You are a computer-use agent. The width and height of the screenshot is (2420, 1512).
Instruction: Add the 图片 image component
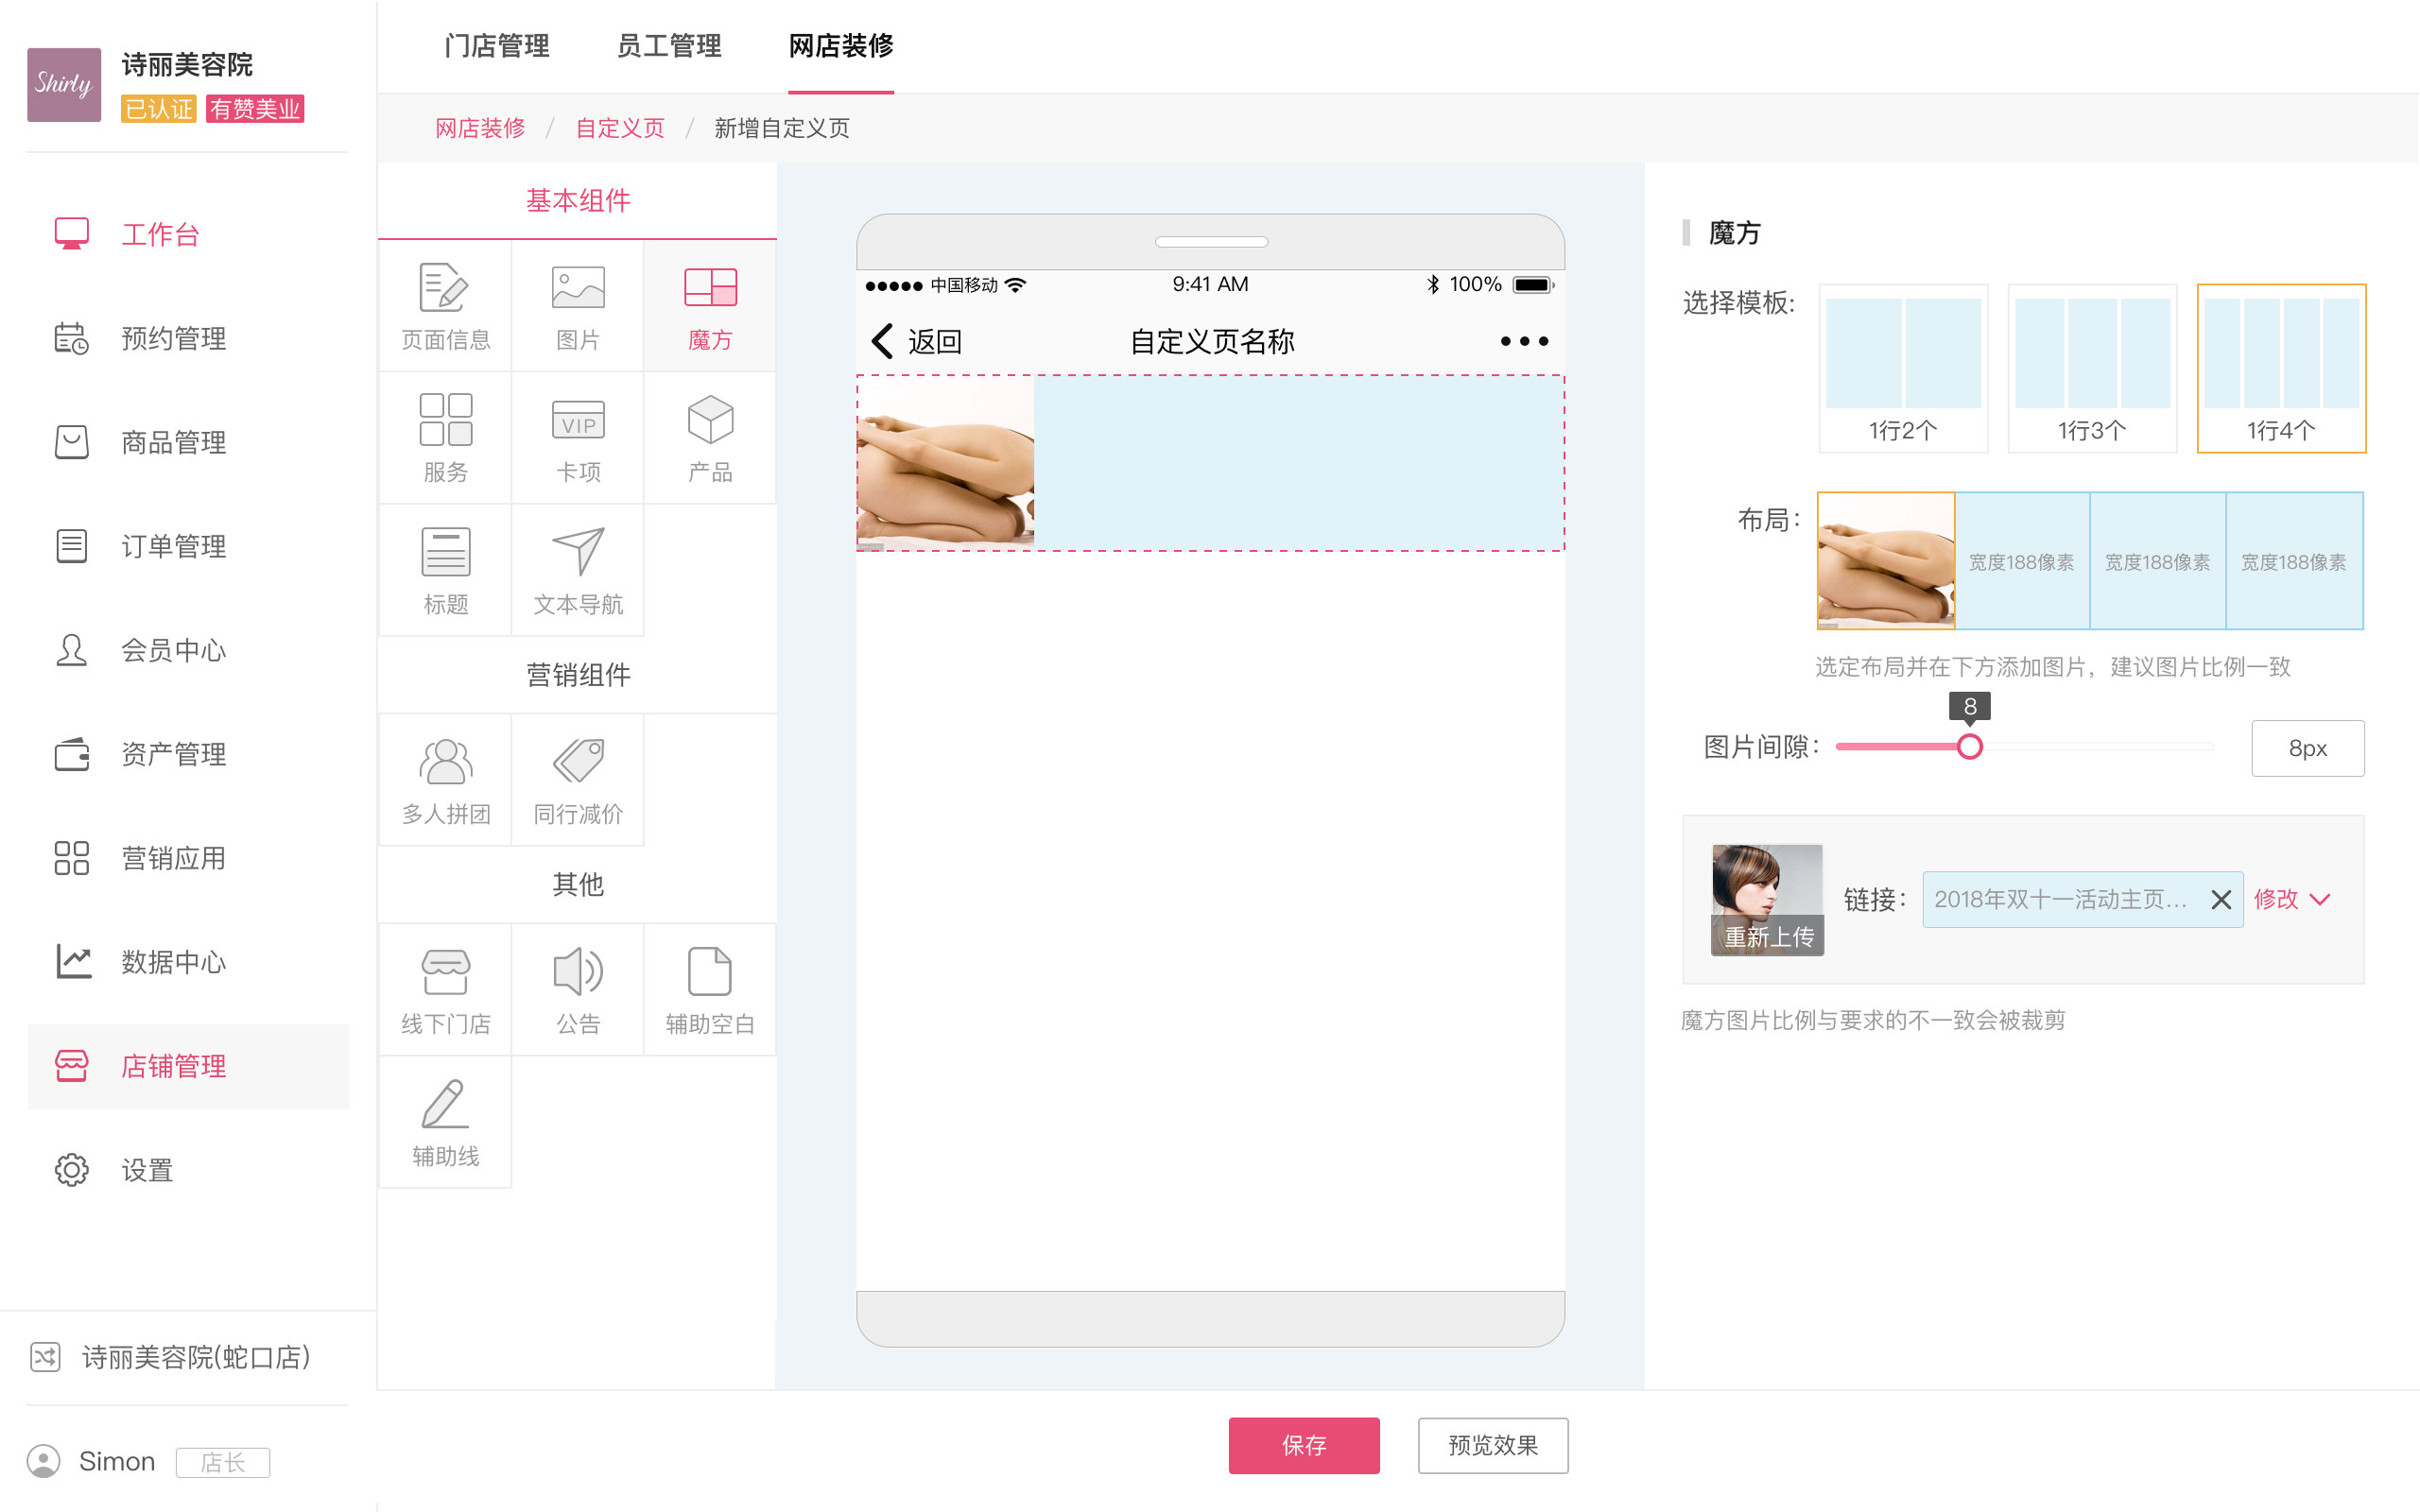[578, 306]
